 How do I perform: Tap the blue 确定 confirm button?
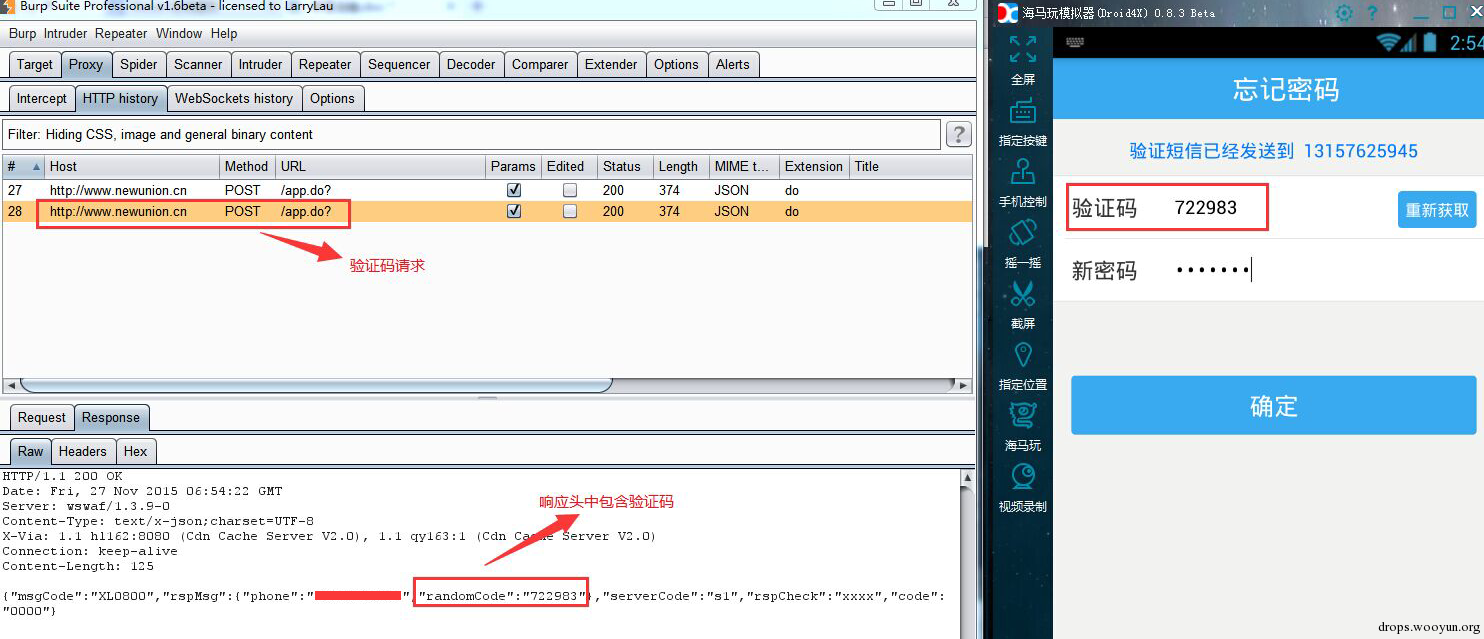coord(1273,406)
